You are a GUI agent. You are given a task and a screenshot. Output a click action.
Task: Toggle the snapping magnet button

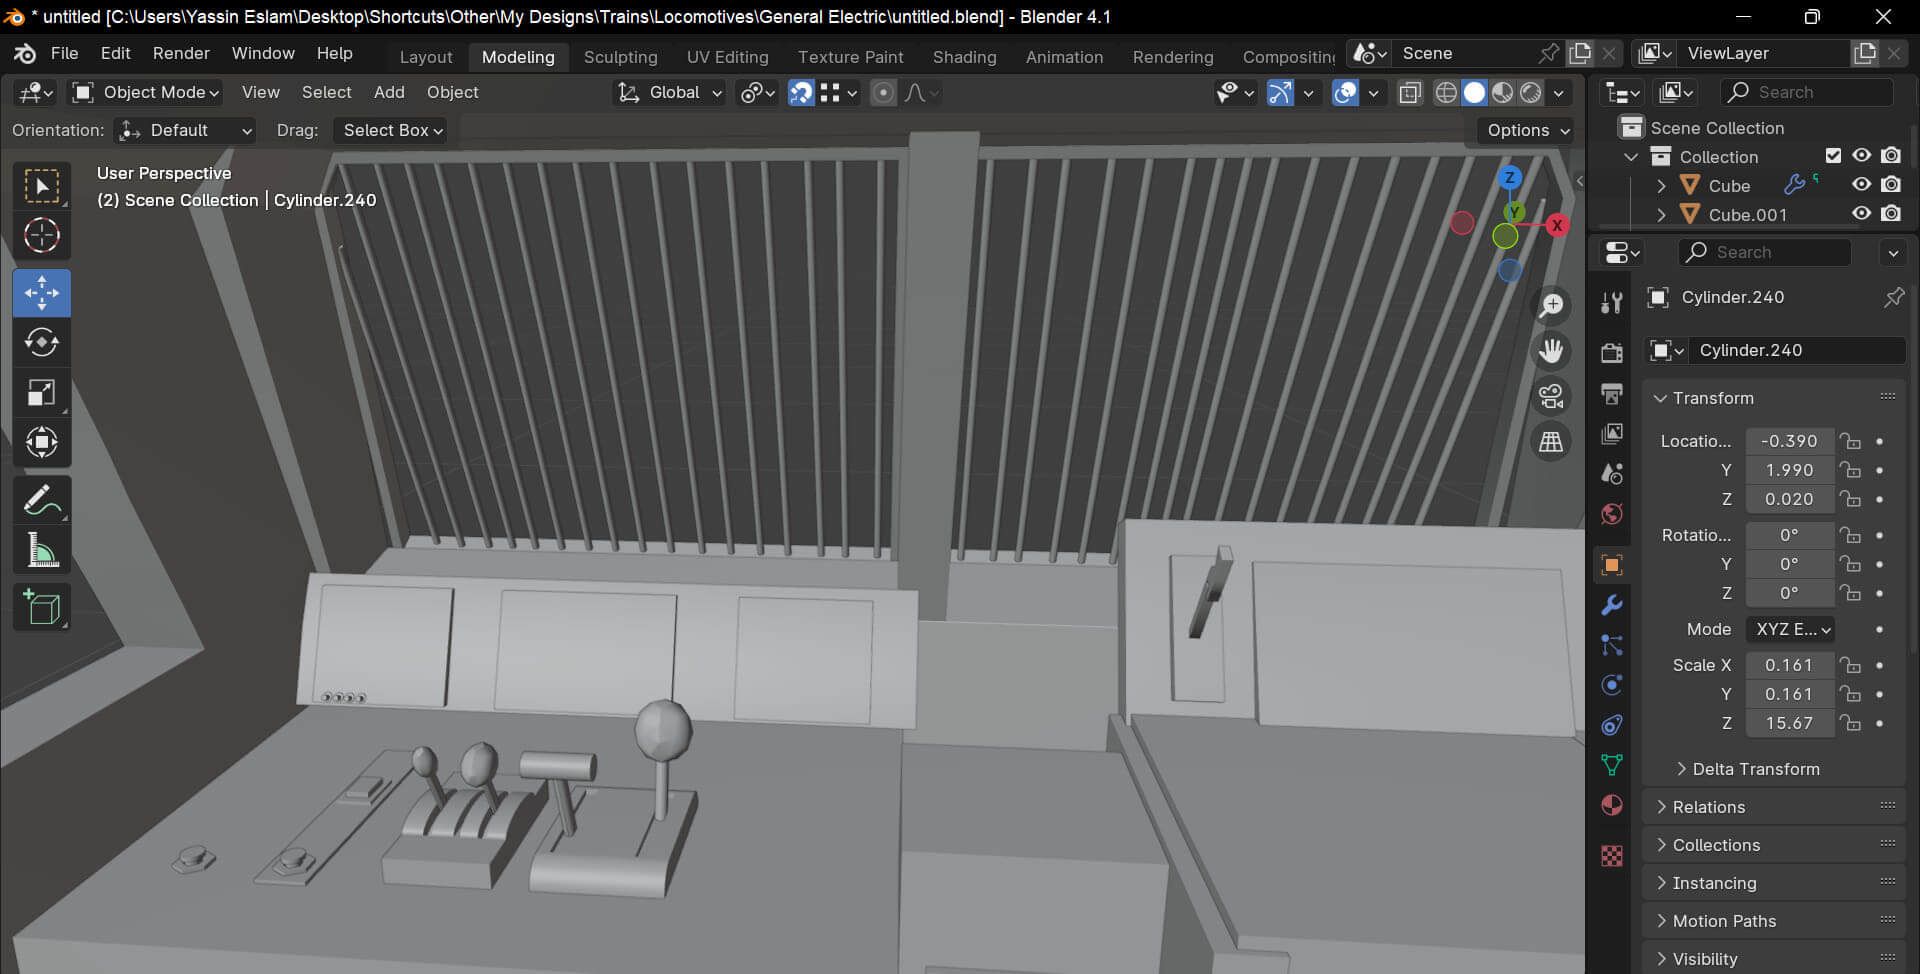pyautogui.click(x=801, y=93)
